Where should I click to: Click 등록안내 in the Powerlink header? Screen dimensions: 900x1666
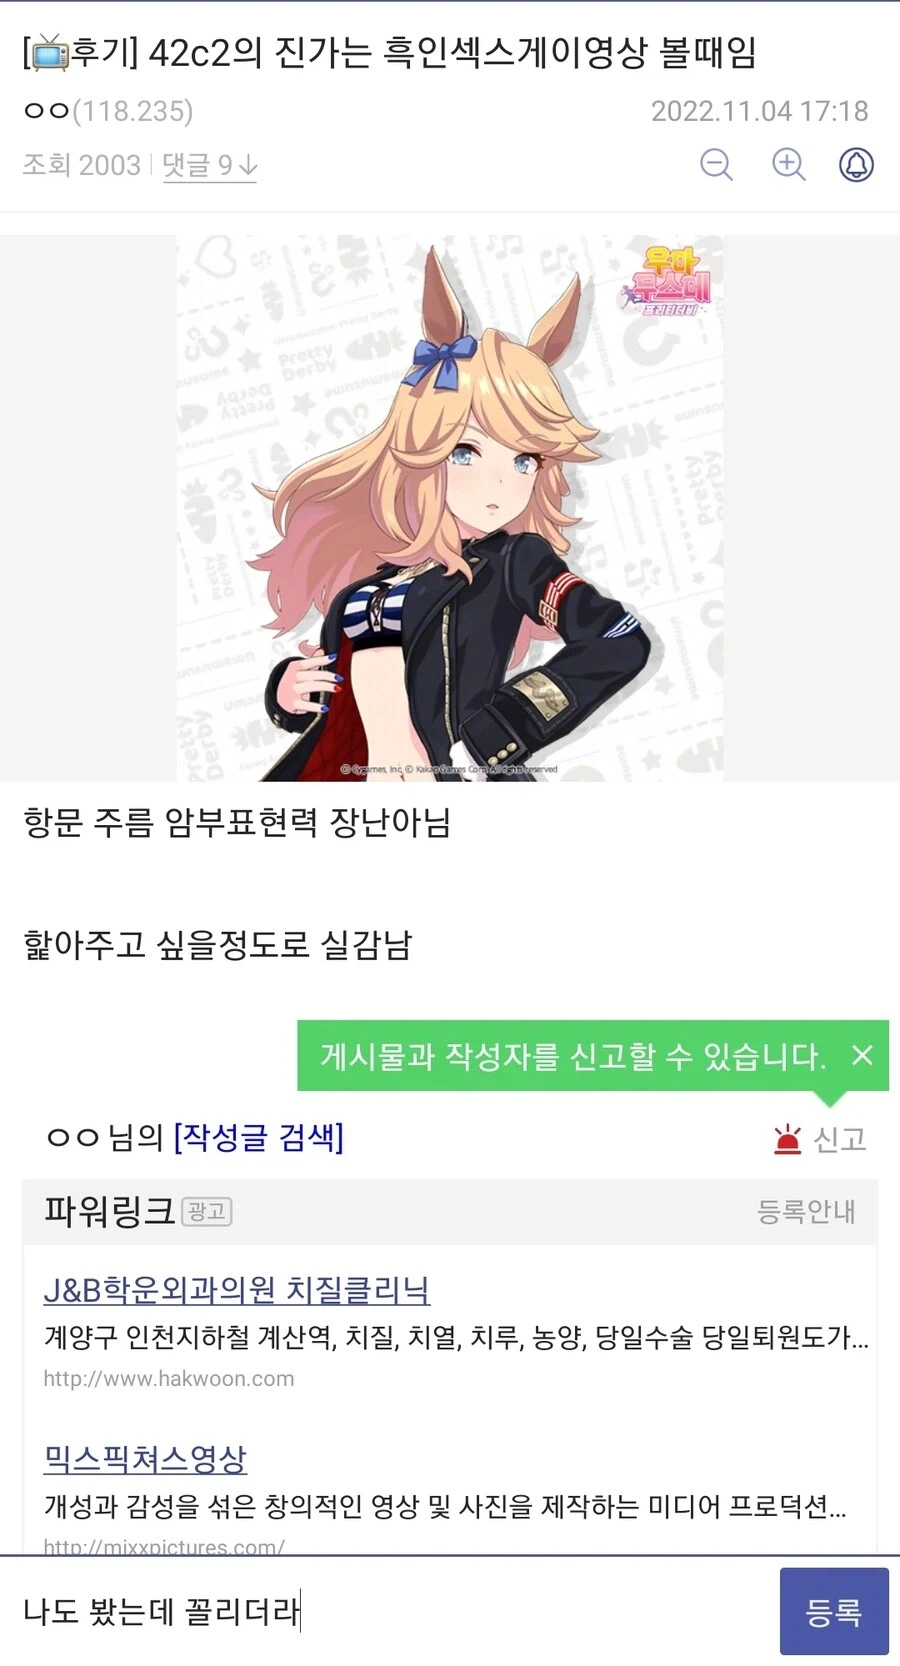pos(806,1211)
